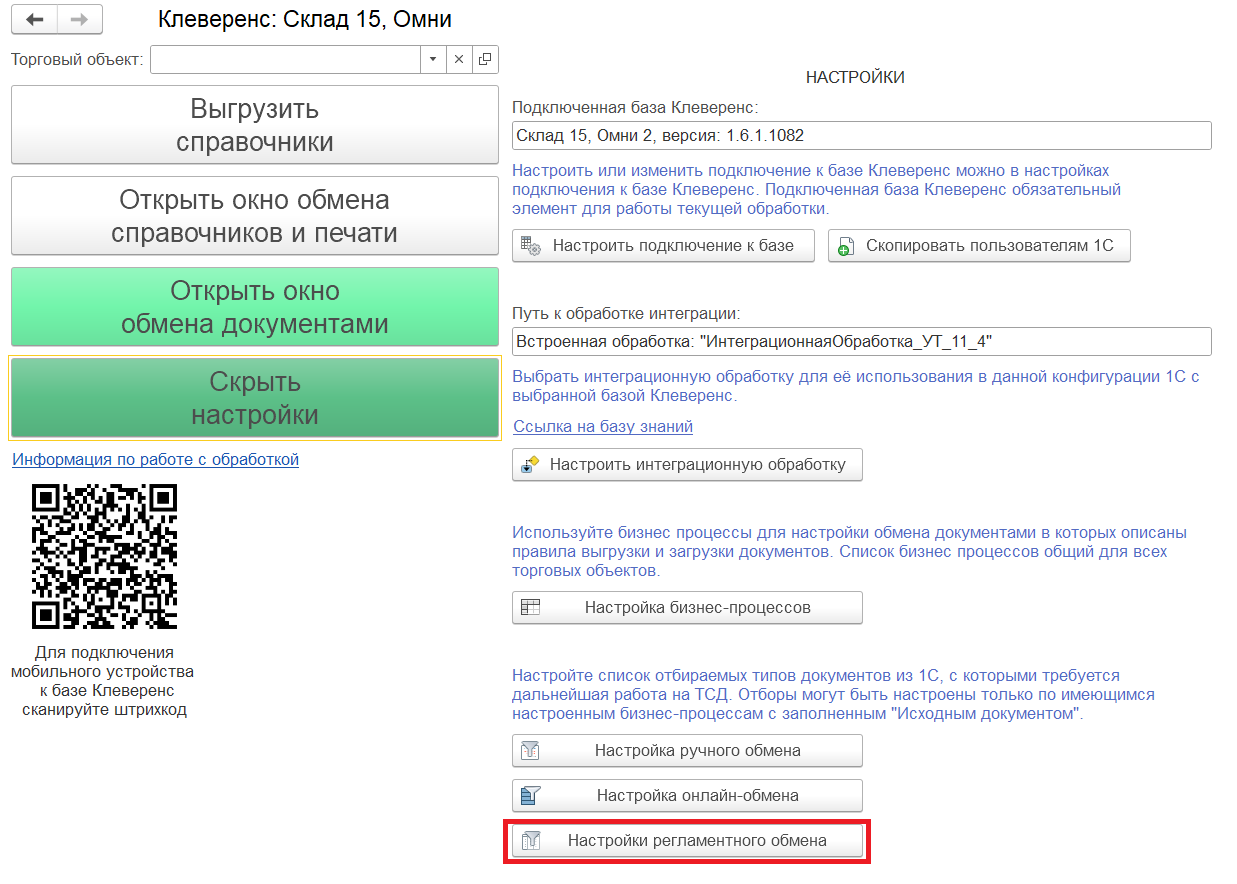Clear the Торговый объект field with X
The height and width of the screenshot is (884, 1237).
(x=459, y=59)
